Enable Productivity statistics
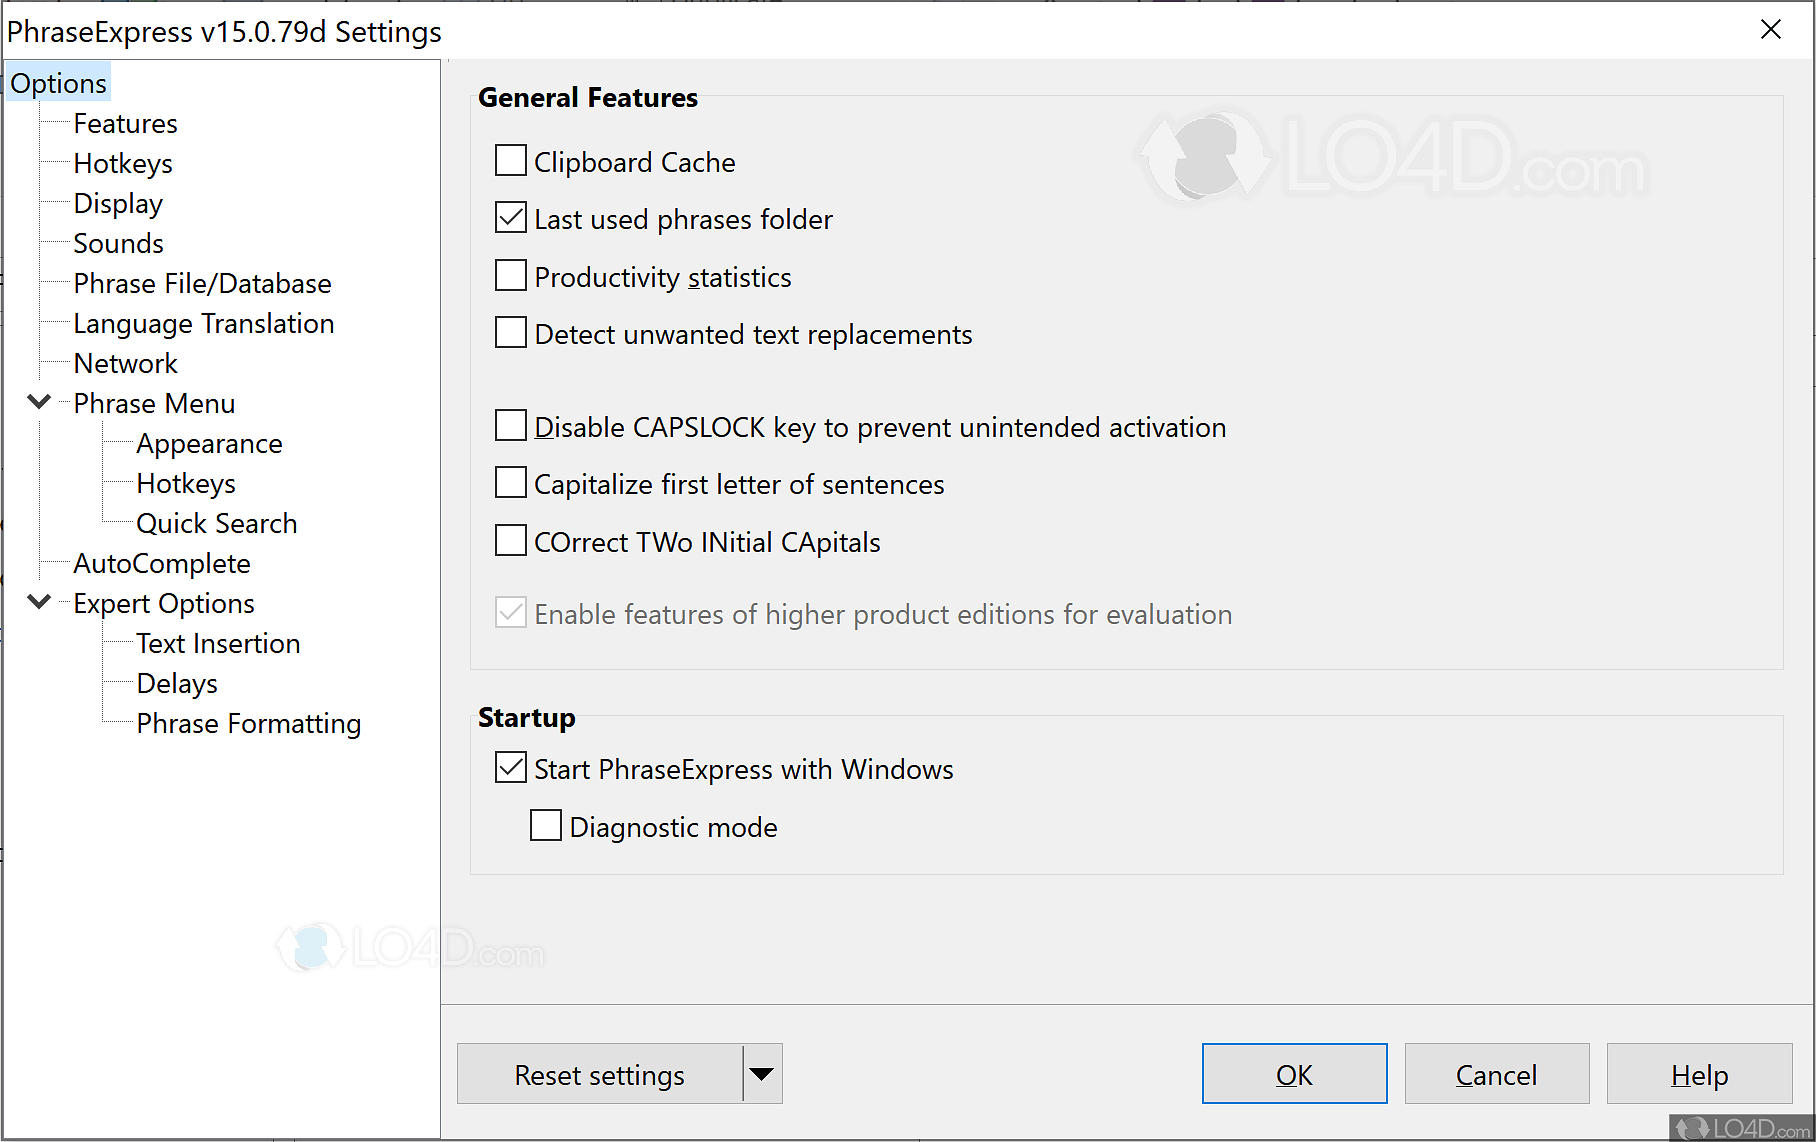Screen dimensions: 1816x1142 coord(510,275)
